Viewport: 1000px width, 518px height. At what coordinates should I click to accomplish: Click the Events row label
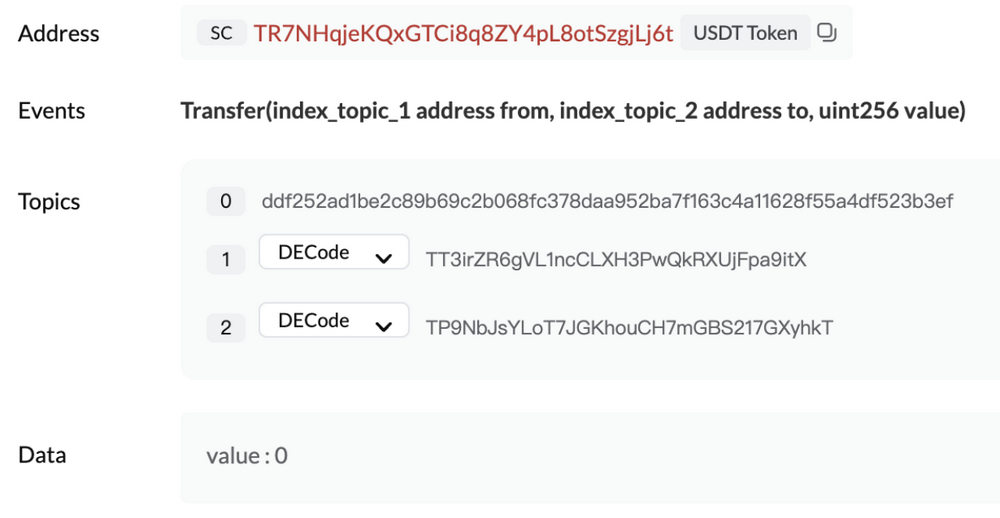(x=52, y=111)
